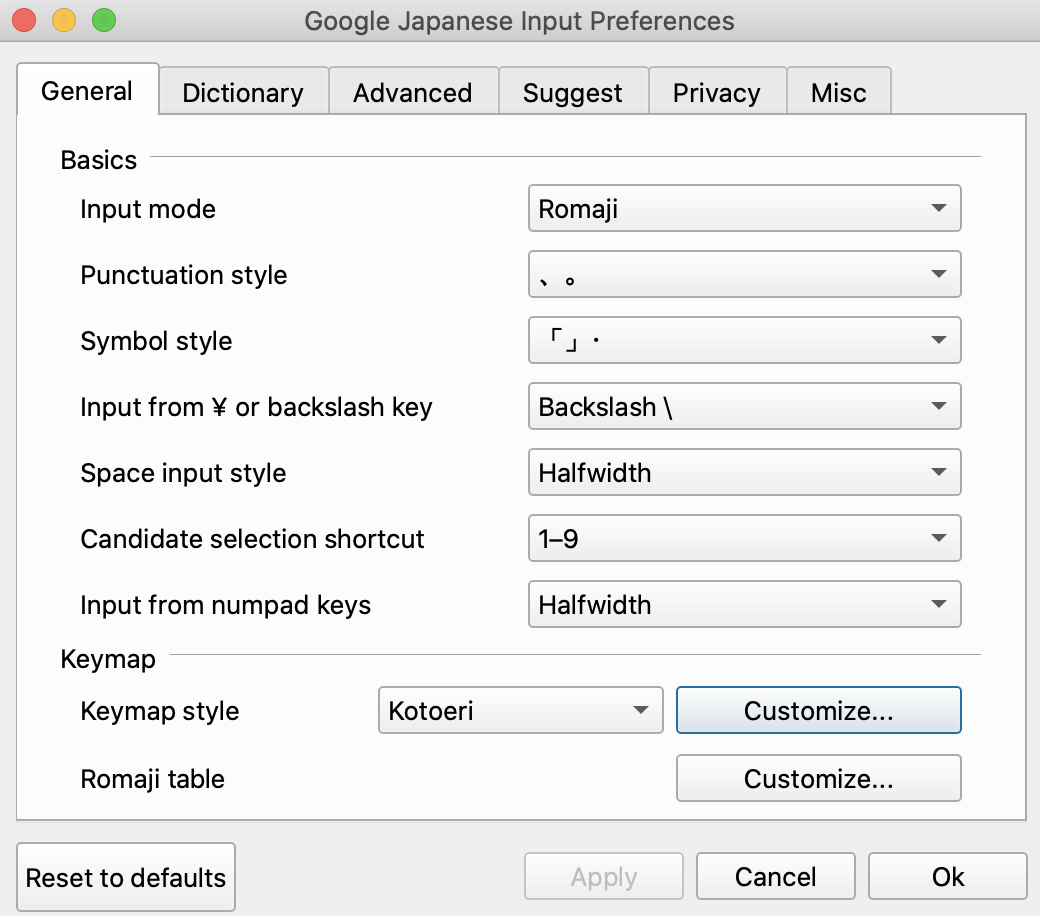This screenshot has width=1040, height=916.
Task: Change the yen or backslash key dropdown
Action: tap(744, 406)
